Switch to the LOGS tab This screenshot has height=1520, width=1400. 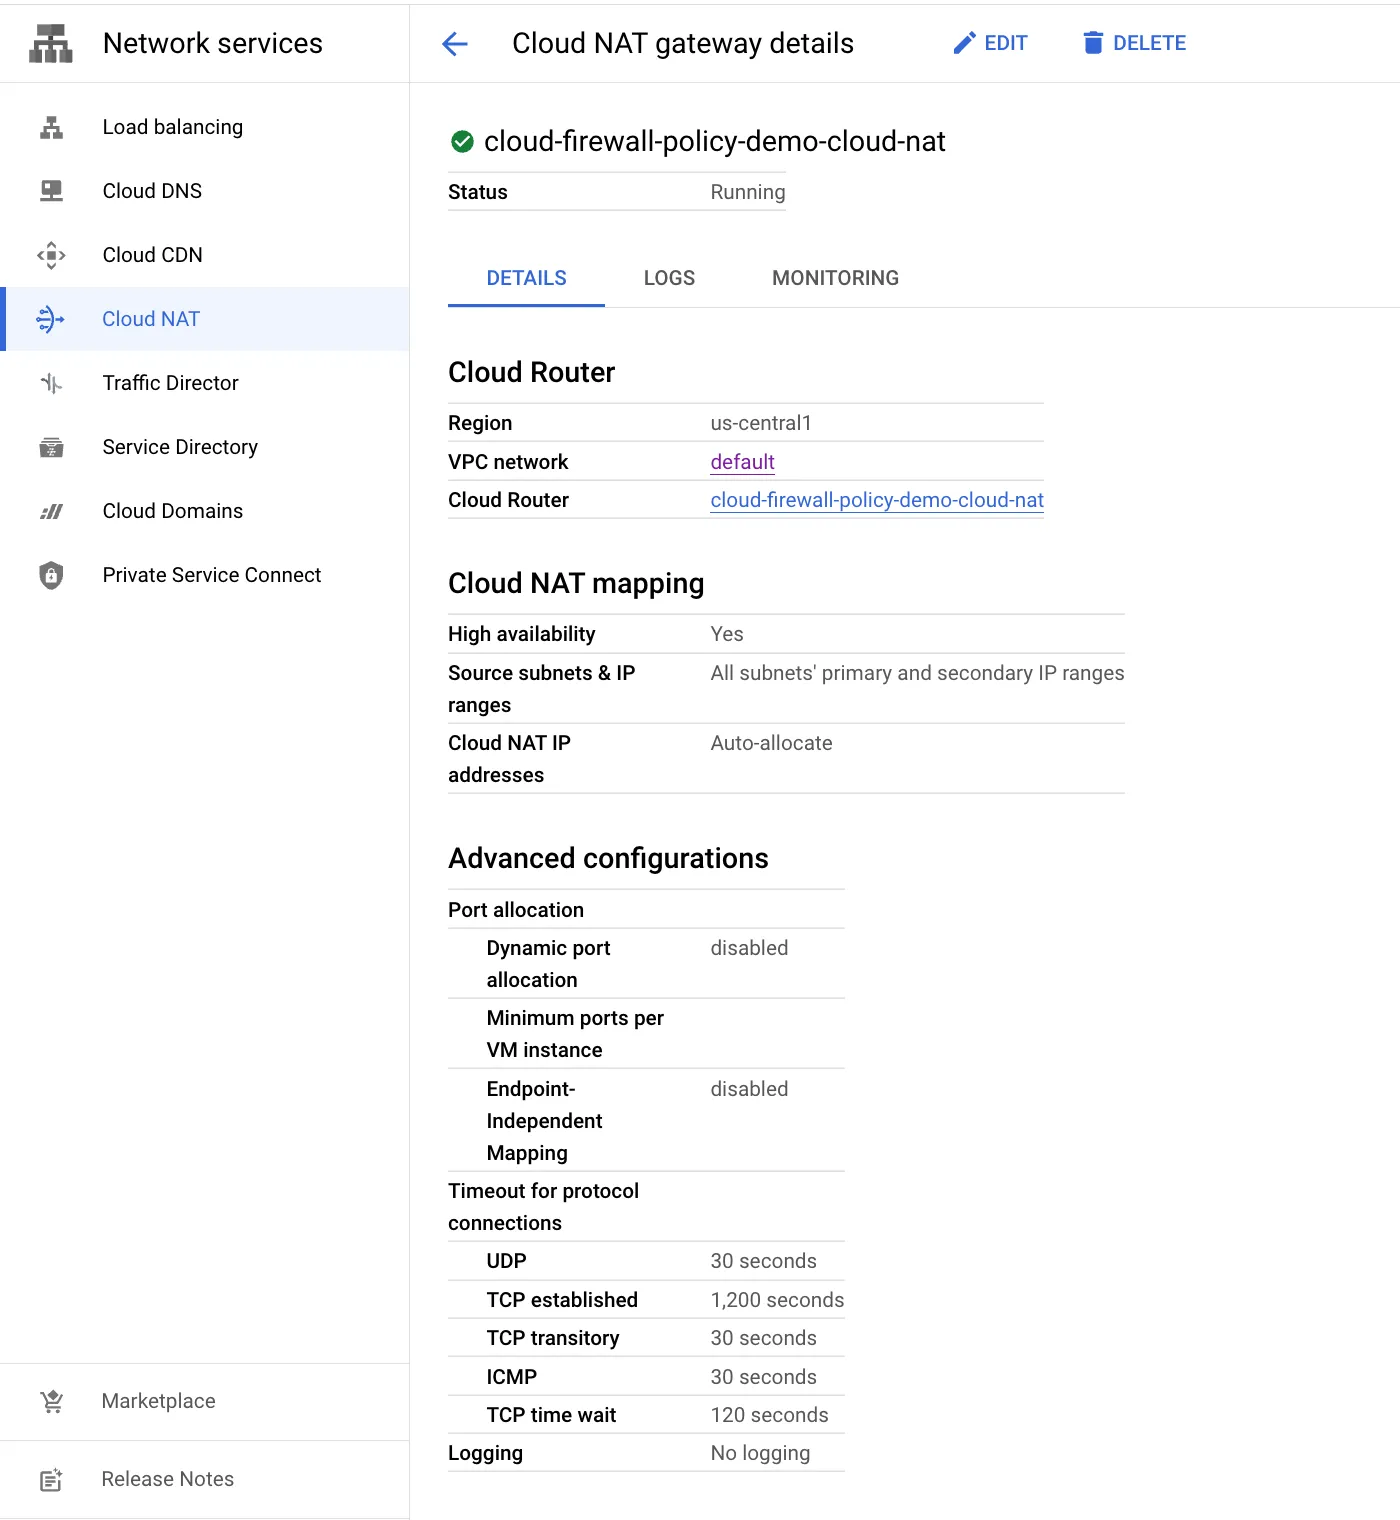[669, 278]
